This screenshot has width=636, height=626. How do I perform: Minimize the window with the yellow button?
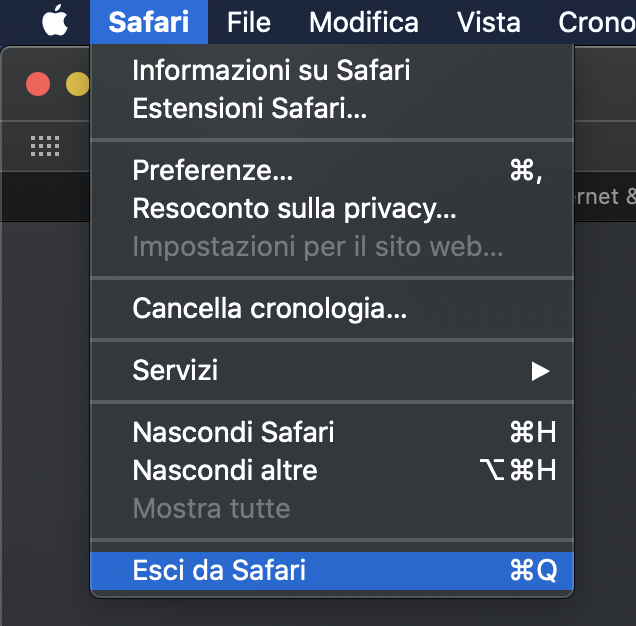click(77, 84)
